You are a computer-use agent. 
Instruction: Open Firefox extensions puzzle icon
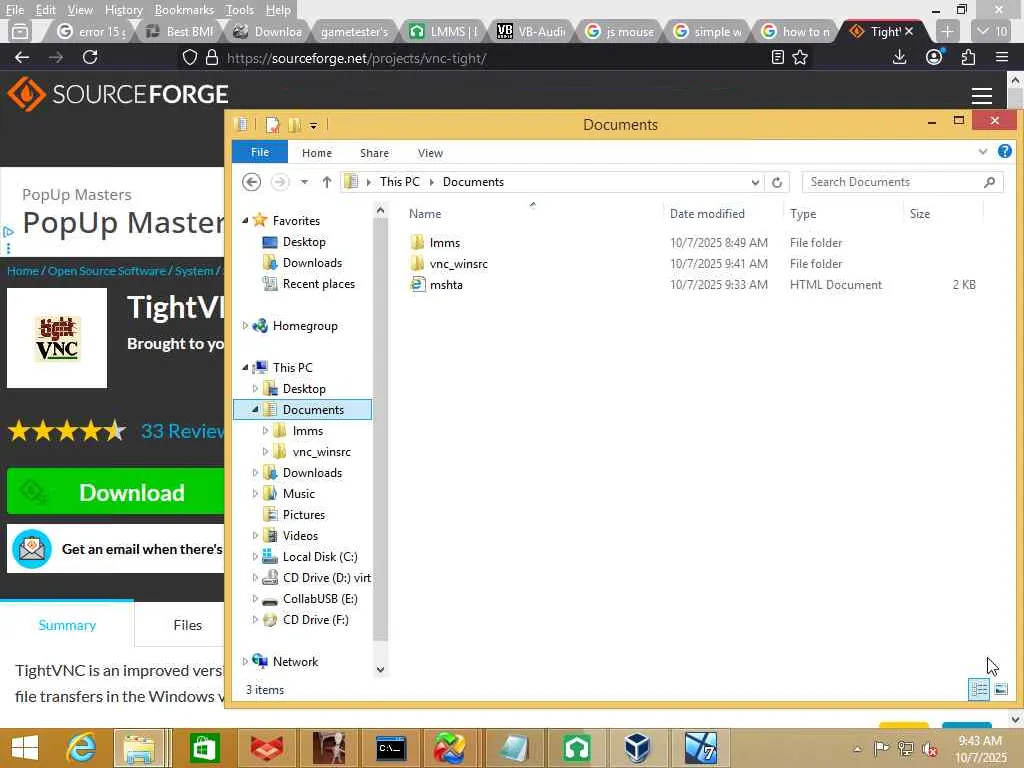[968, 57]
